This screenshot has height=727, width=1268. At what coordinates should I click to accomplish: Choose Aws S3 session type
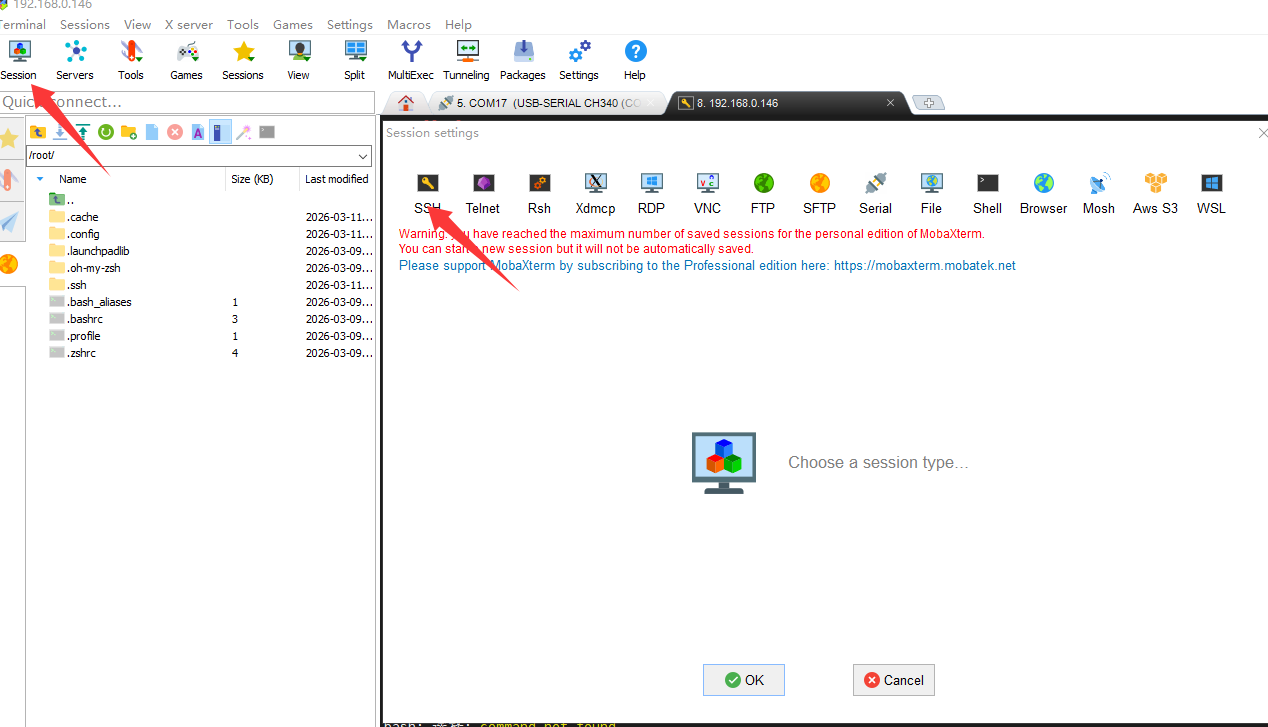pos(1155,194)
